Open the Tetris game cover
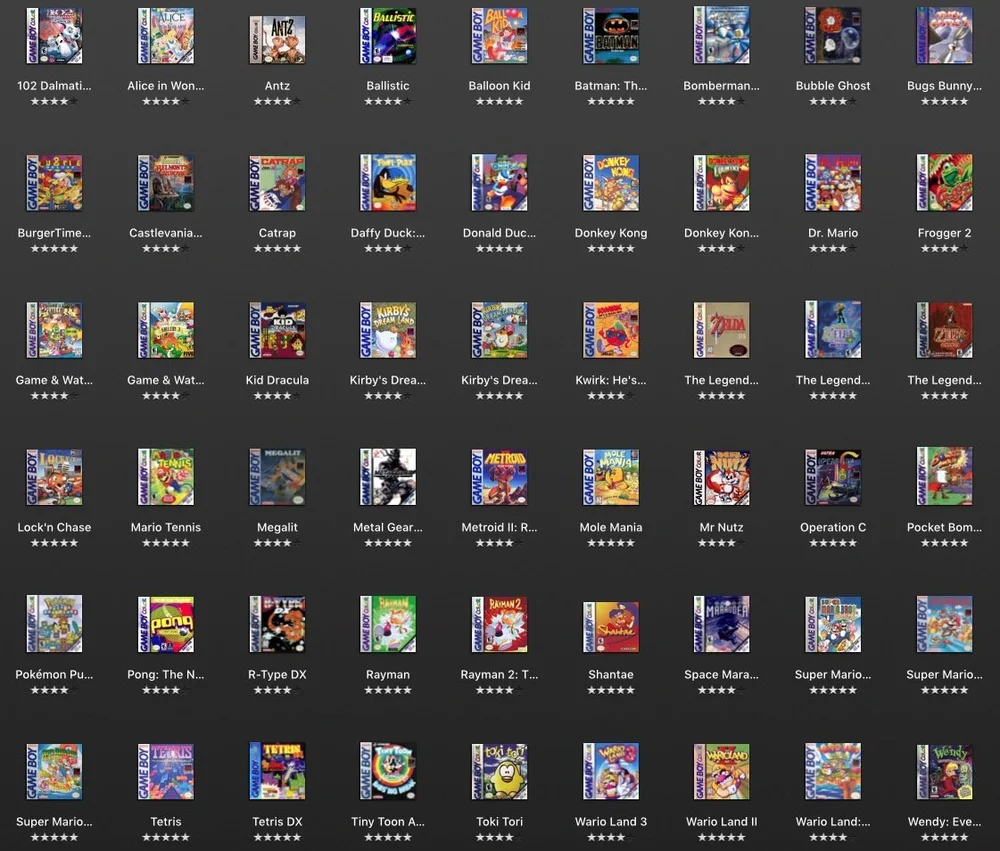The height and width of the screenshot is (851, 1000). [165, 771]
